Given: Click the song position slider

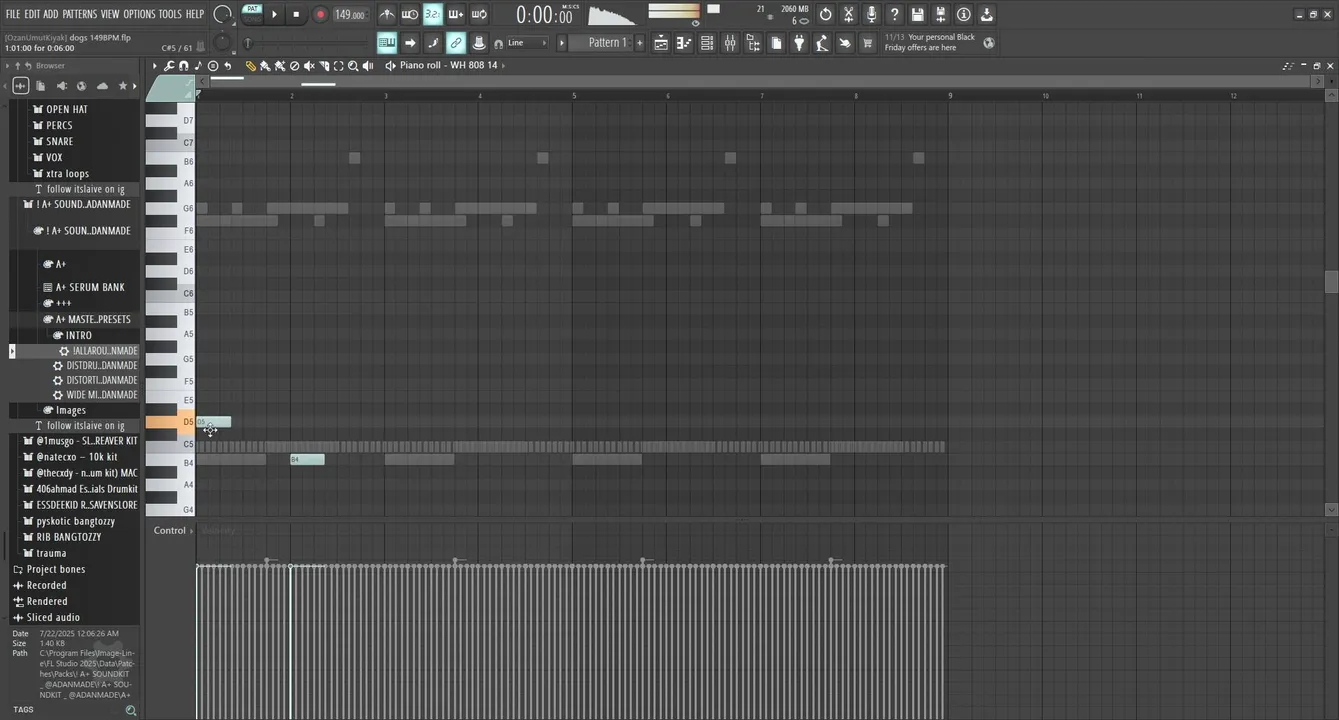Looking at the screenshot, I should [307, 43].
